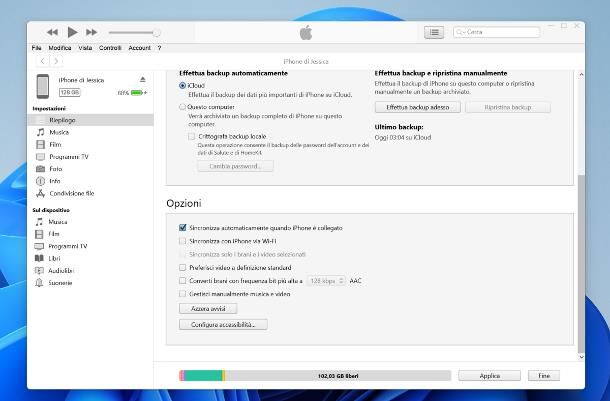The width and height of the screenshot is (610, 401).
Task: Click Effettua backup adesso
Action: pyautogui.click(x=417, y=107)
